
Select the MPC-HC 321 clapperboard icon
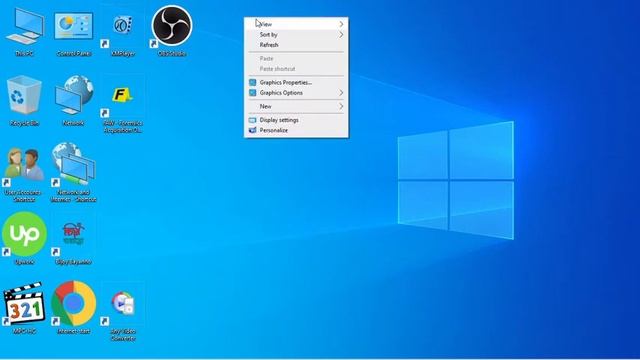tap(24, 303)
